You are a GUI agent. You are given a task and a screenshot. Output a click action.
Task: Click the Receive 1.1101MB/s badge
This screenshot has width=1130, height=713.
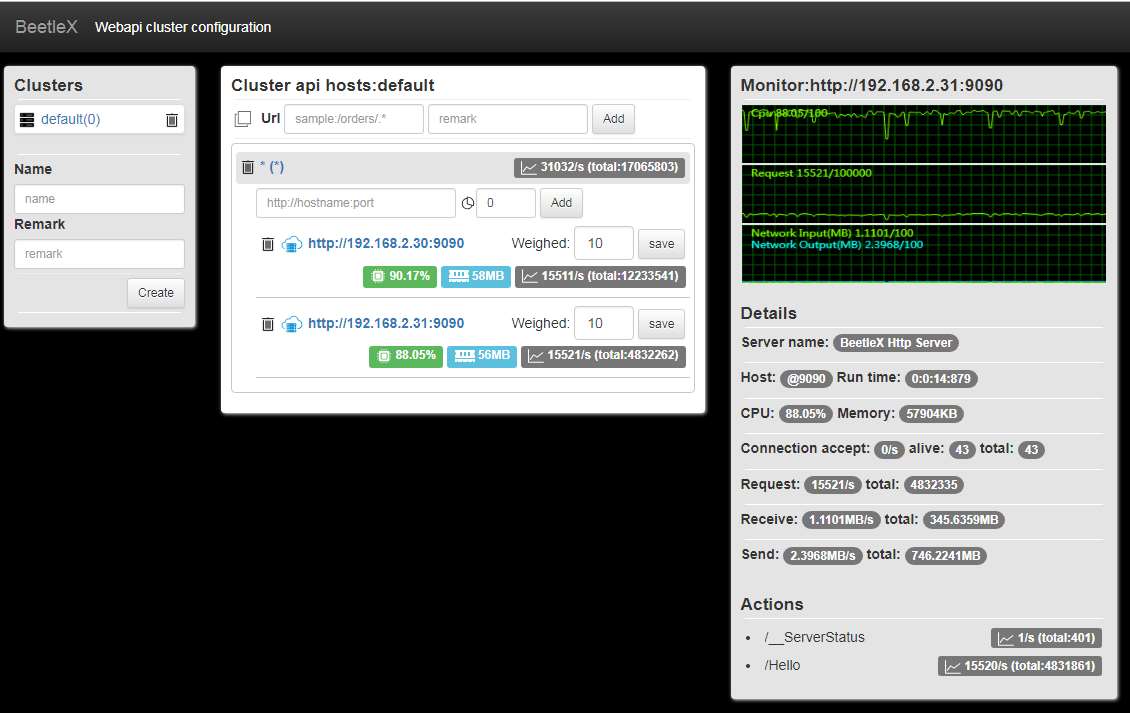coord(841,520)
